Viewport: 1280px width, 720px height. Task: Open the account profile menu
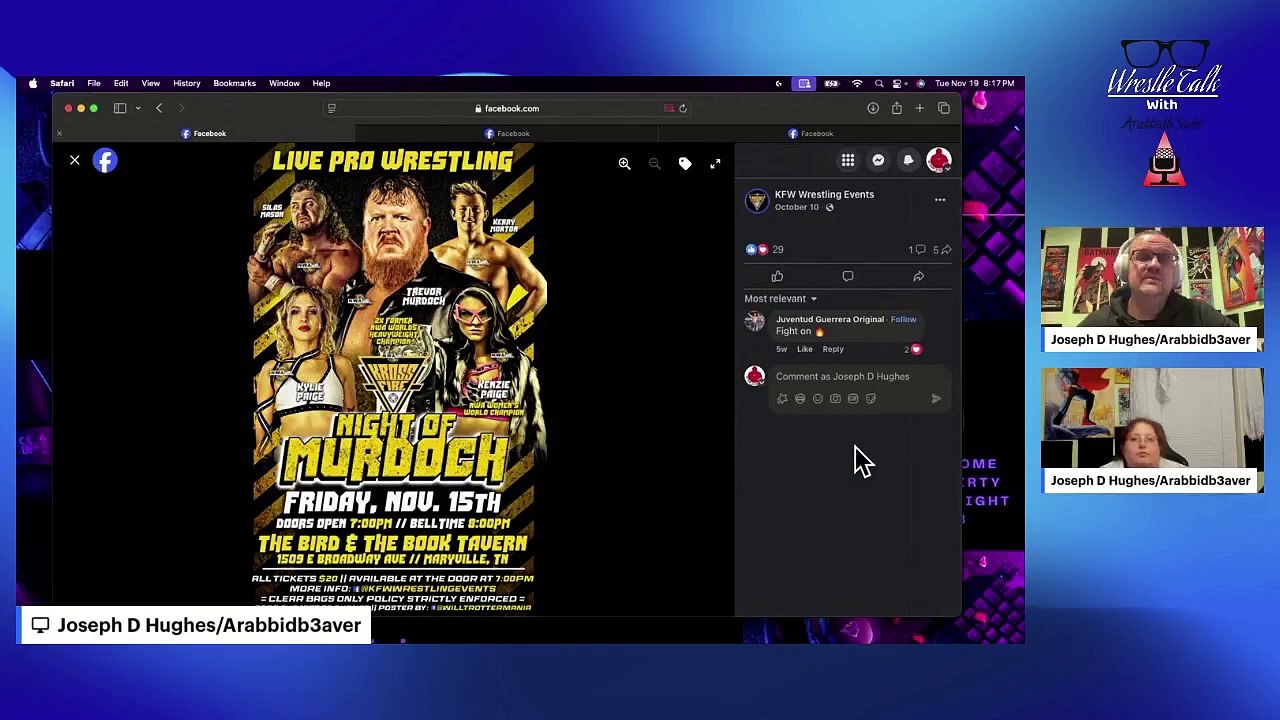(938, 160)
